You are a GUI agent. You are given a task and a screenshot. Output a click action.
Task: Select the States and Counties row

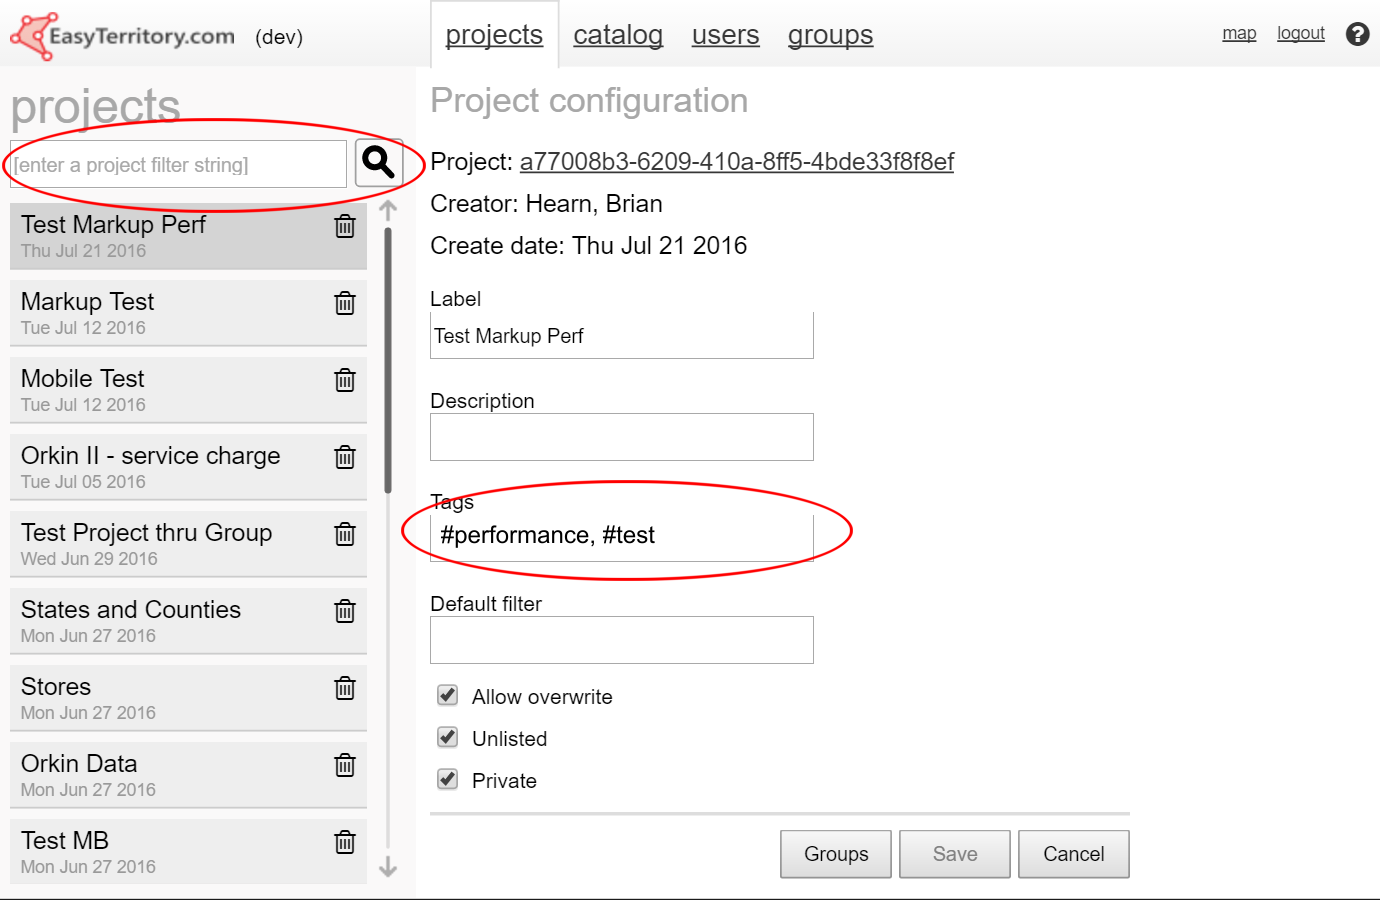click(x=188, y=621)
